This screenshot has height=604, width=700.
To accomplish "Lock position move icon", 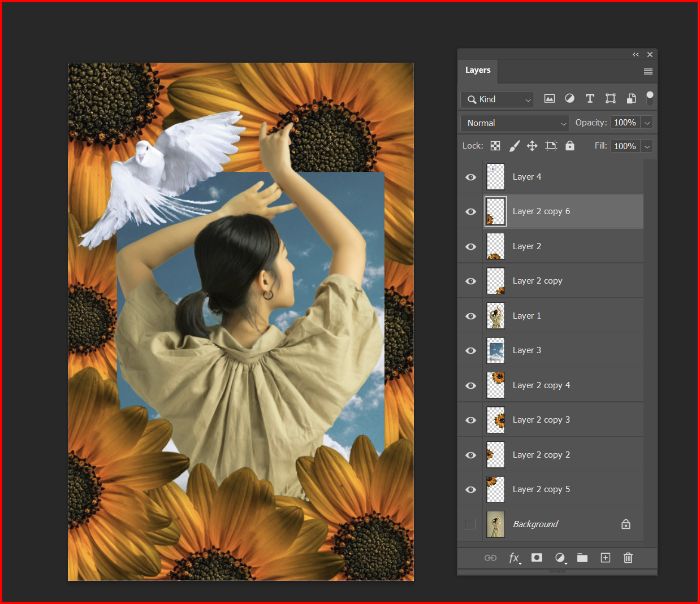I will point(532,146).
